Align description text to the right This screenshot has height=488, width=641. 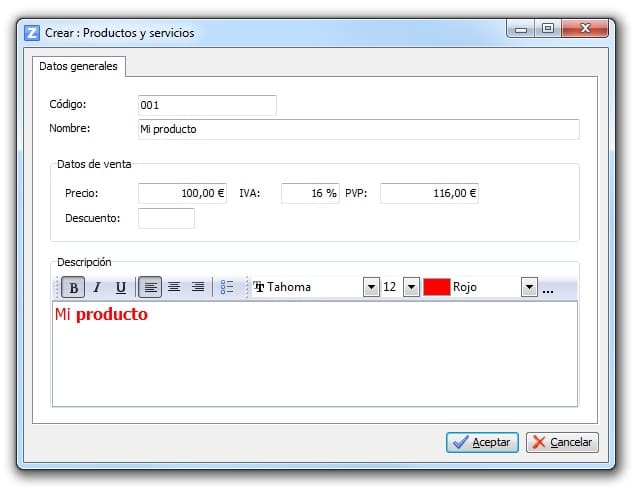pyautogui.click(x=198, y=287)
